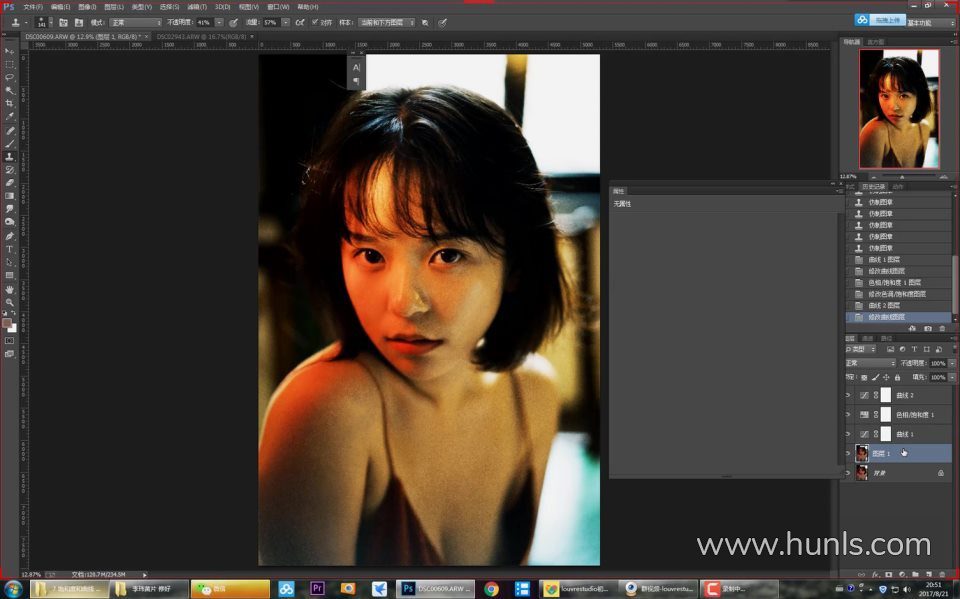Image resolution: width=960 pixels, height=599 pixels.
Task: Open flow 57% slider arrow
Action: pyautogui.click(x=286, y=23)
